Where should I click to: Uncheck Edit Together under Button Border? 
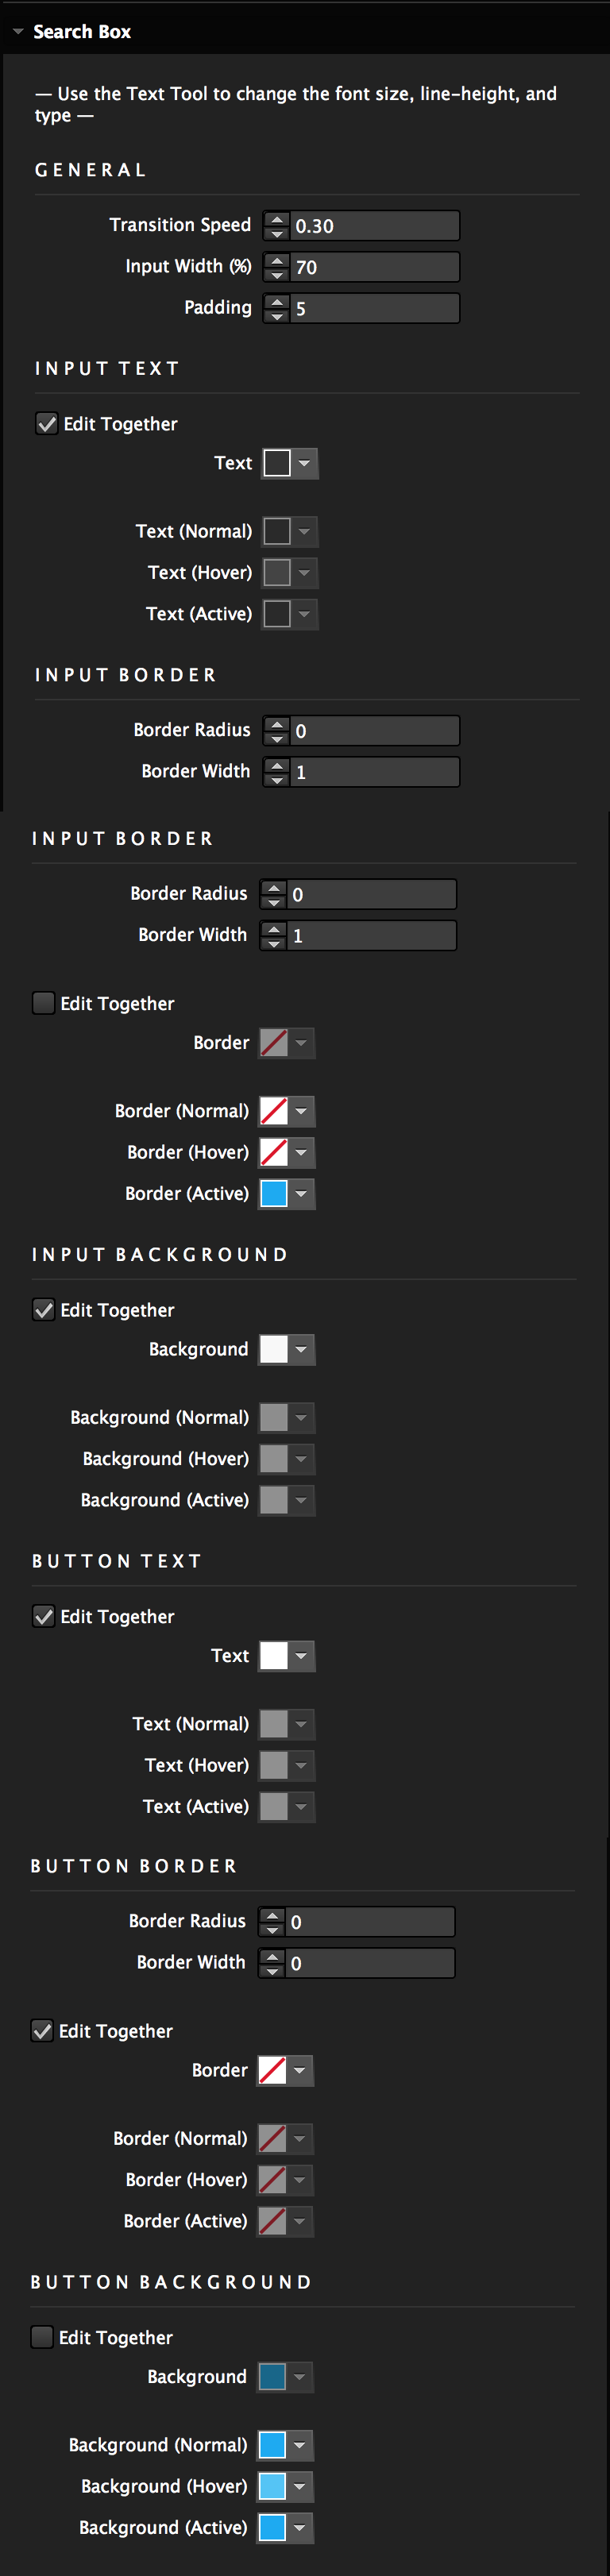point(42,2030)
